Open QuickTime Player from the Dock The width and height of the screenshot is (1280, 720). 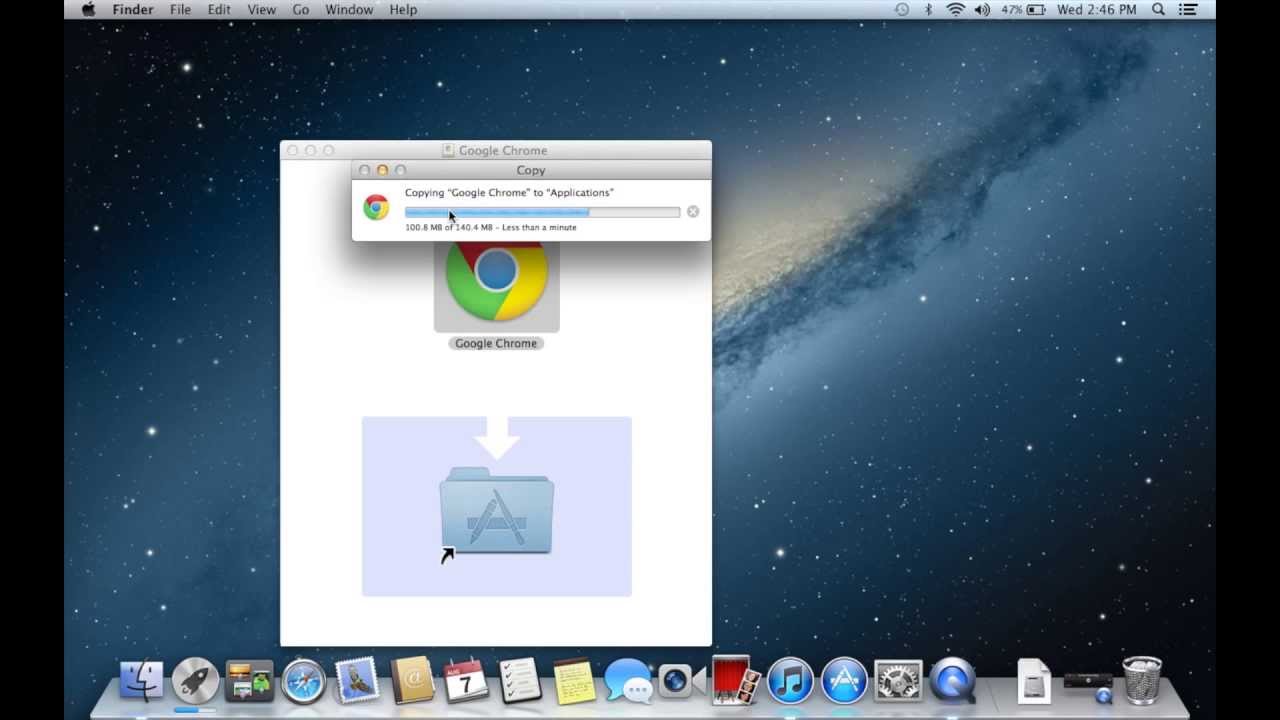(x=951, y=681)
